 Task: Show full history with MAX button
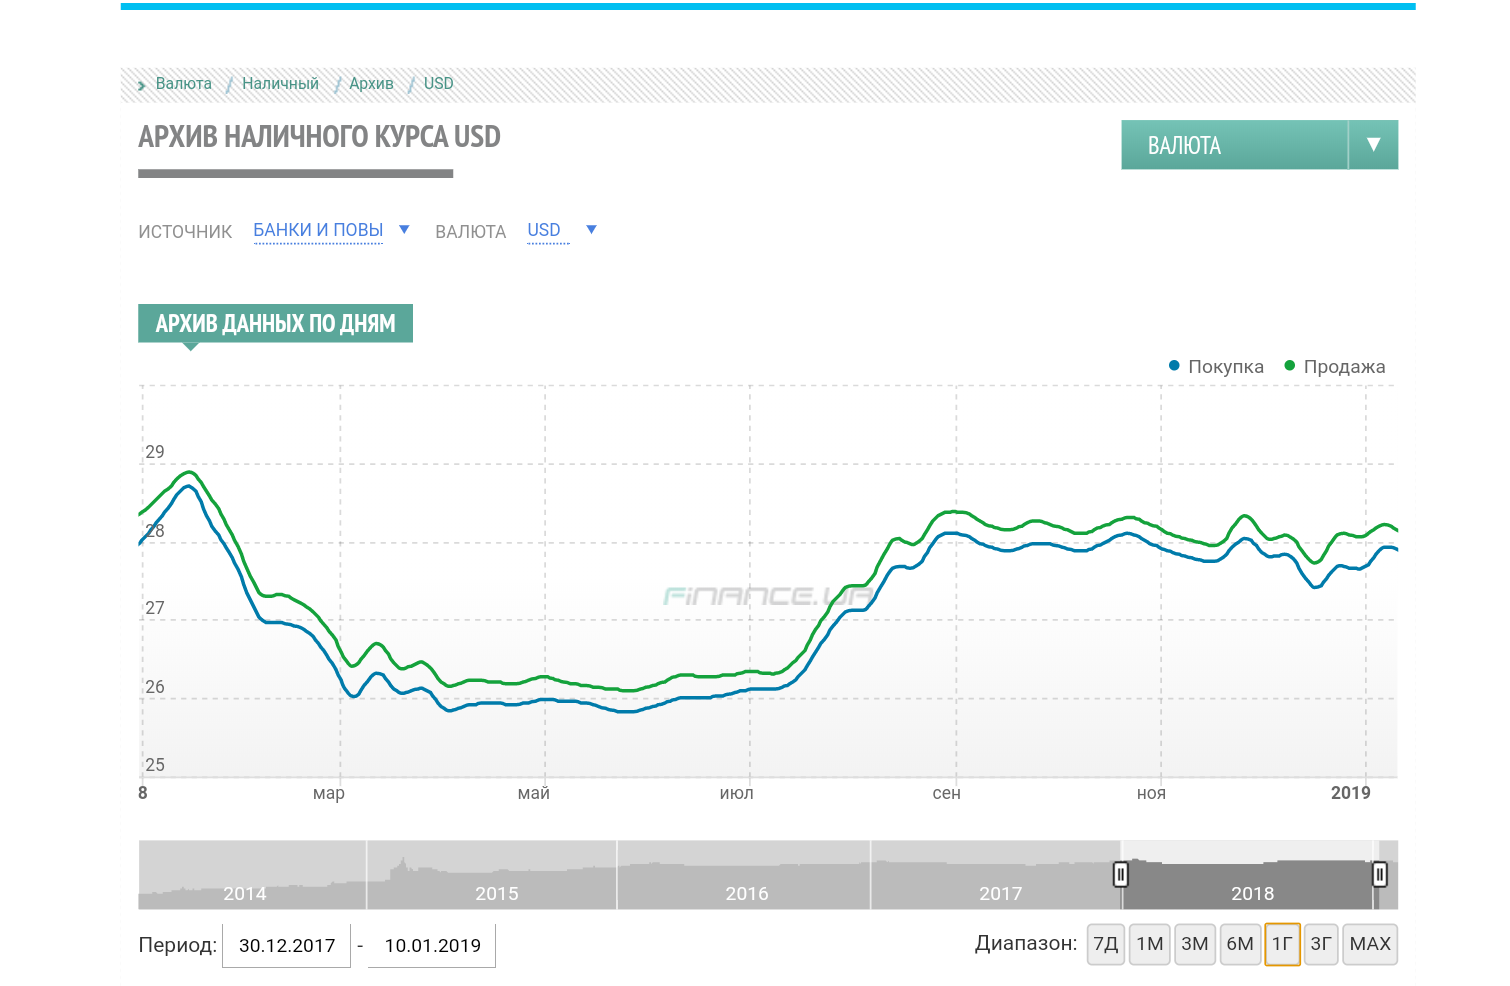[1370, 944]
